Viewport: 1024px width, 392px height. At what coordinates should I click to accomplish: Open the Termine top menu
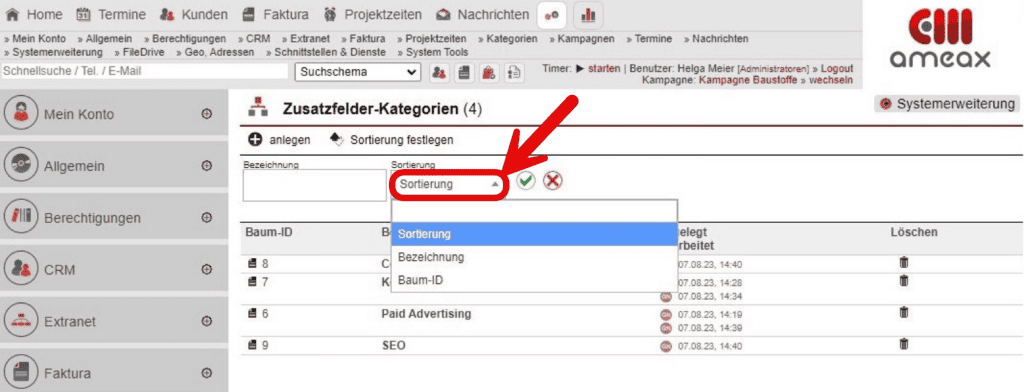[112, 14]
